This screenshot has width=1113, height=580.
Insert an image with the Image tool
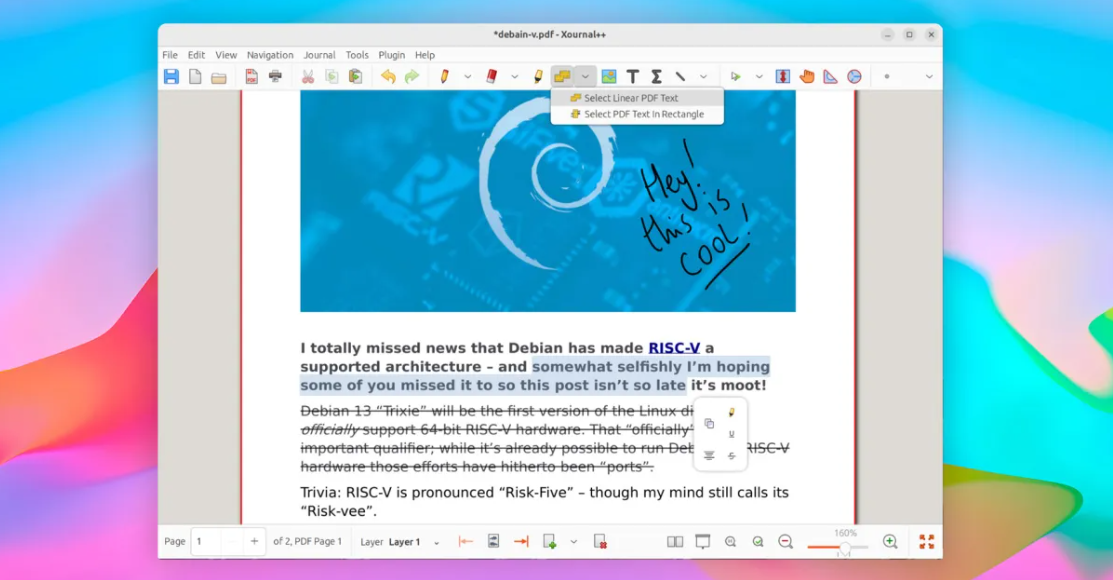pyautogui.click(x=609, y=75)
